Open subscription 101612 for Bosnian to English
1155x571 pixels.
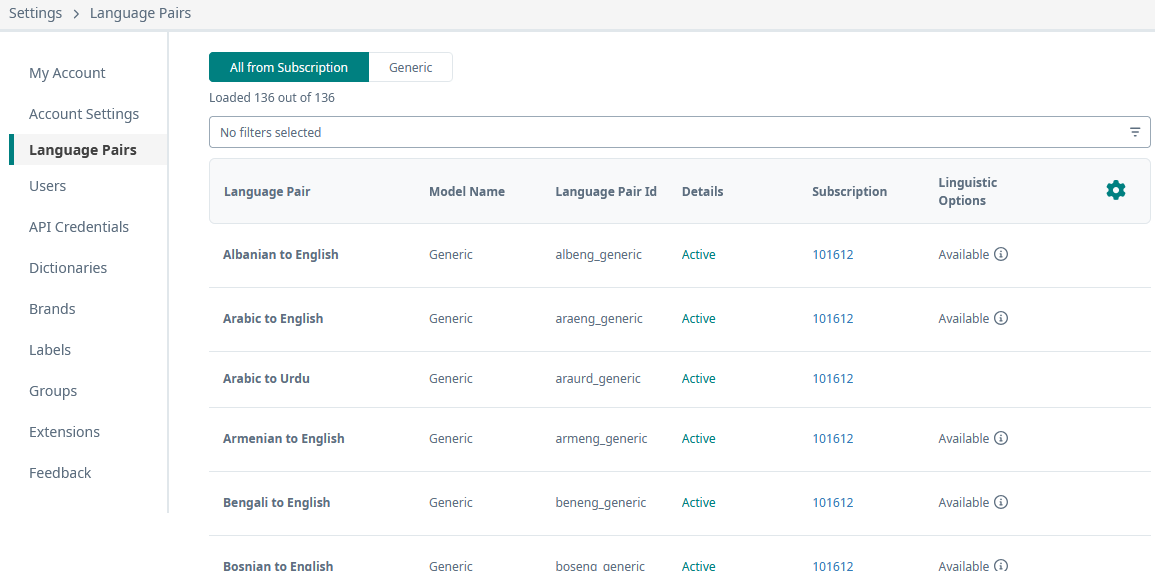click(832, 566)
